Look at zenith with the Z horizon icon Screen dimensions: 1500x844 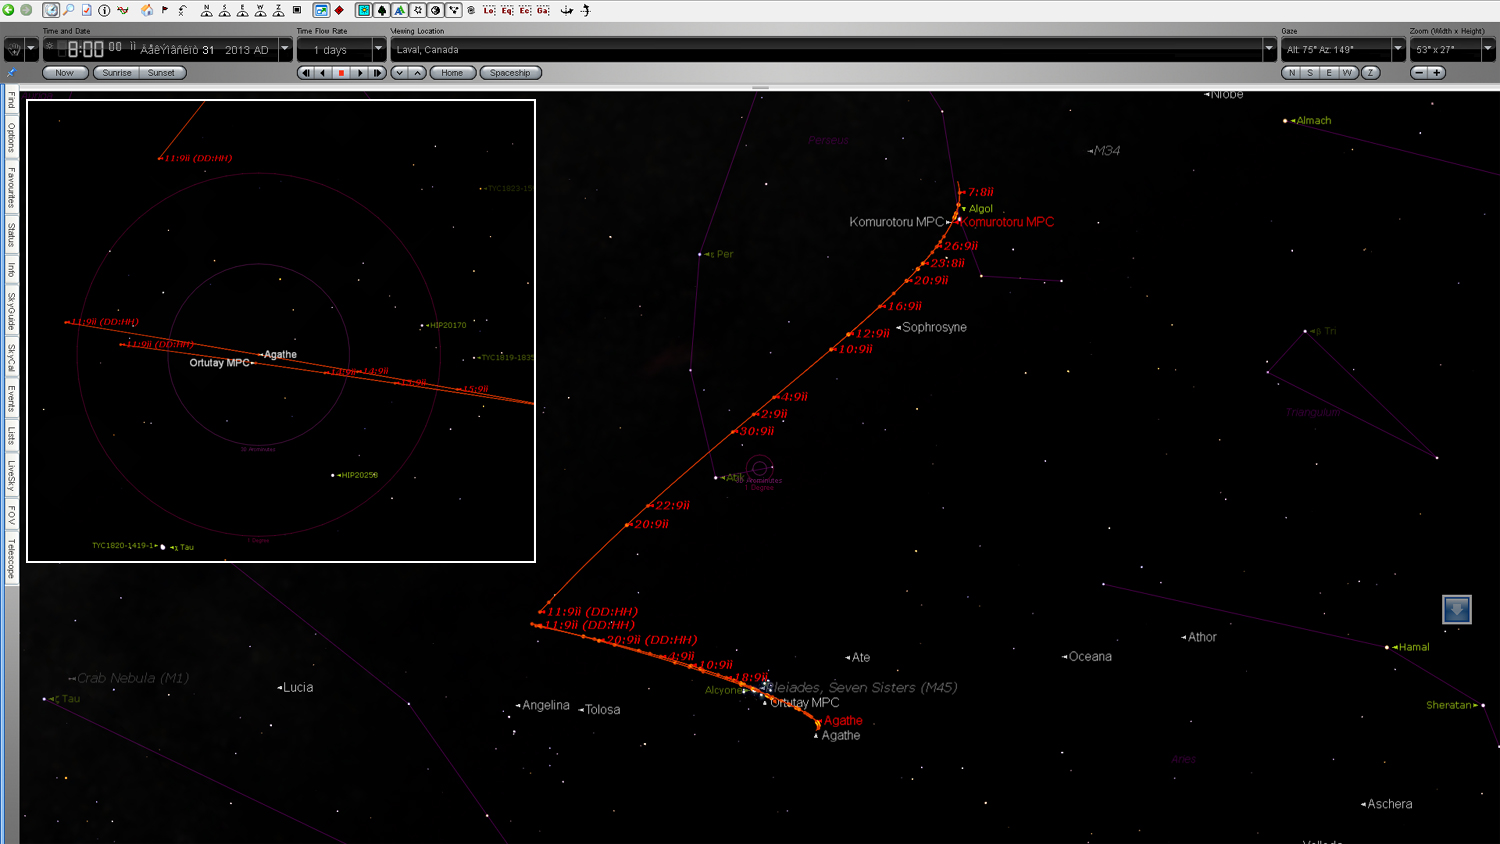(278, 10)
